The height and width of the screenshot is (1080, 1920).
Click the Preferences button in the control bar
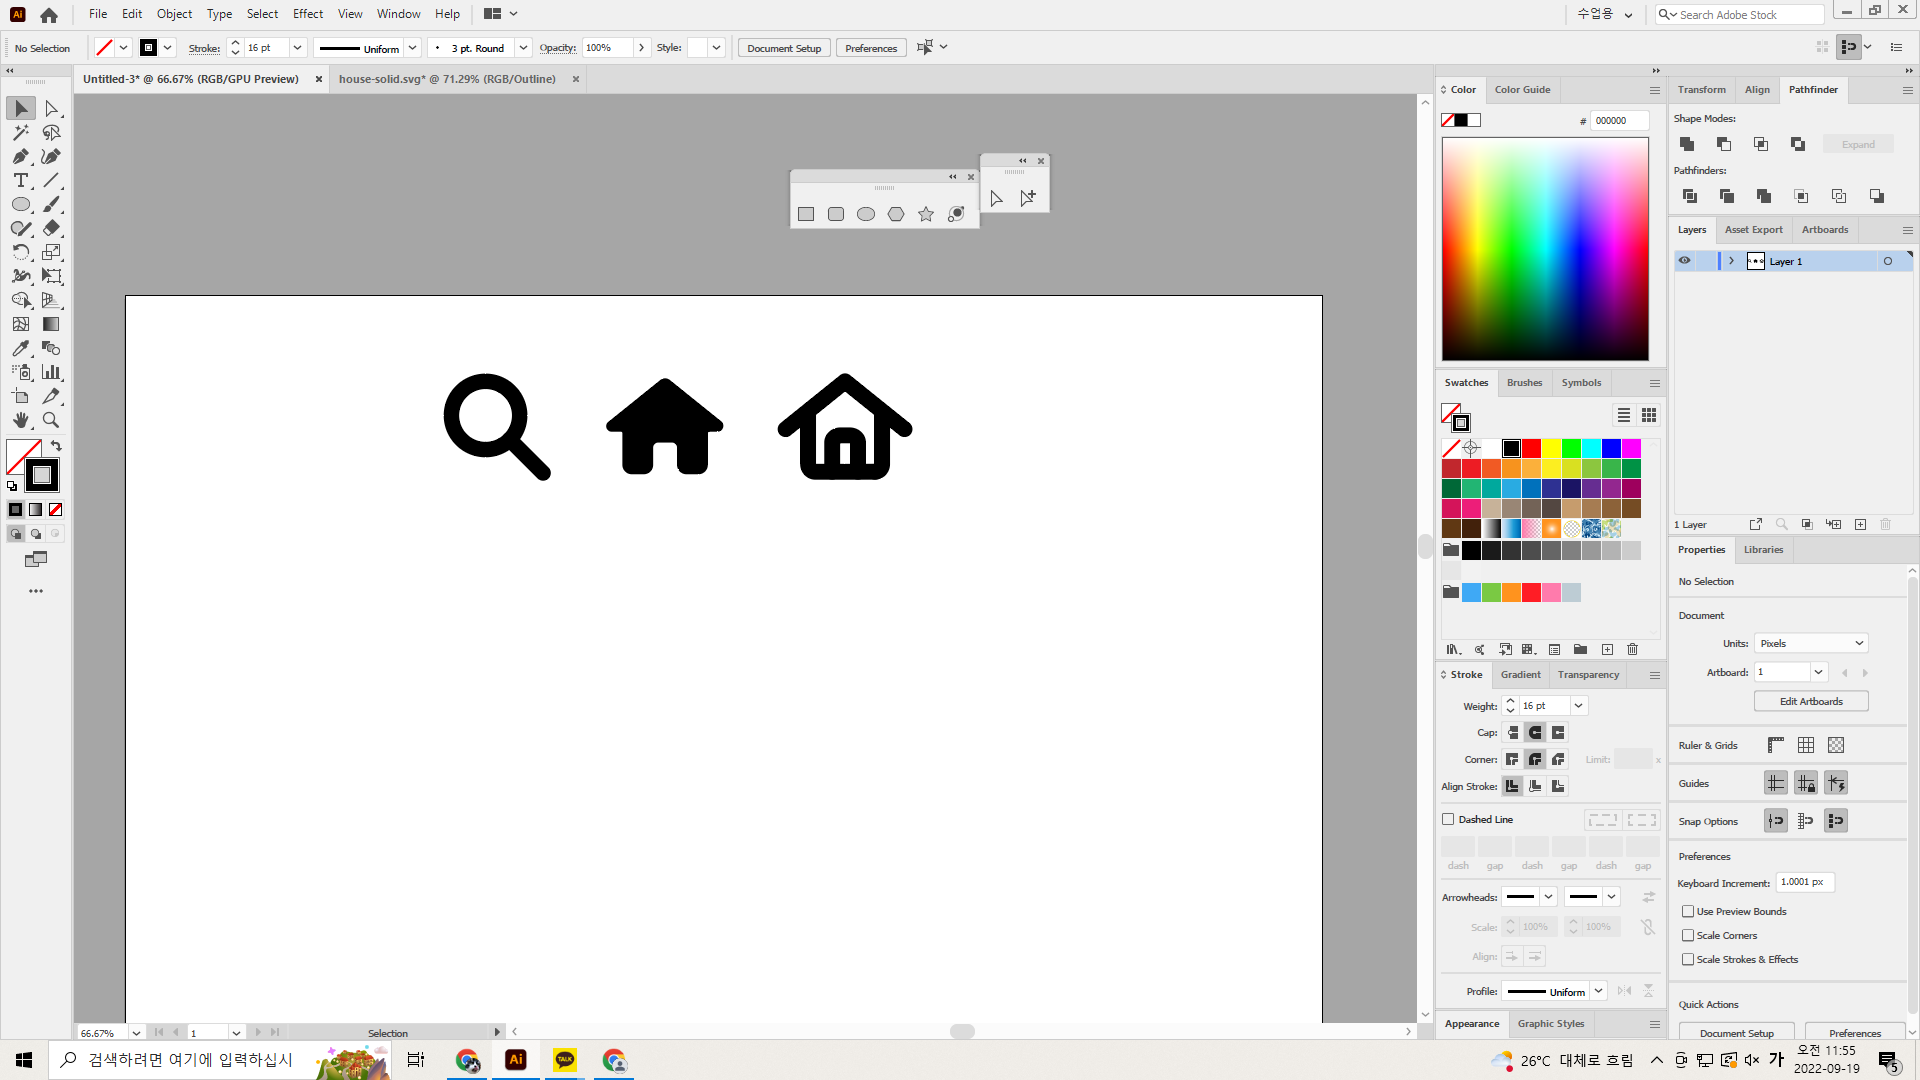point(871,48)
